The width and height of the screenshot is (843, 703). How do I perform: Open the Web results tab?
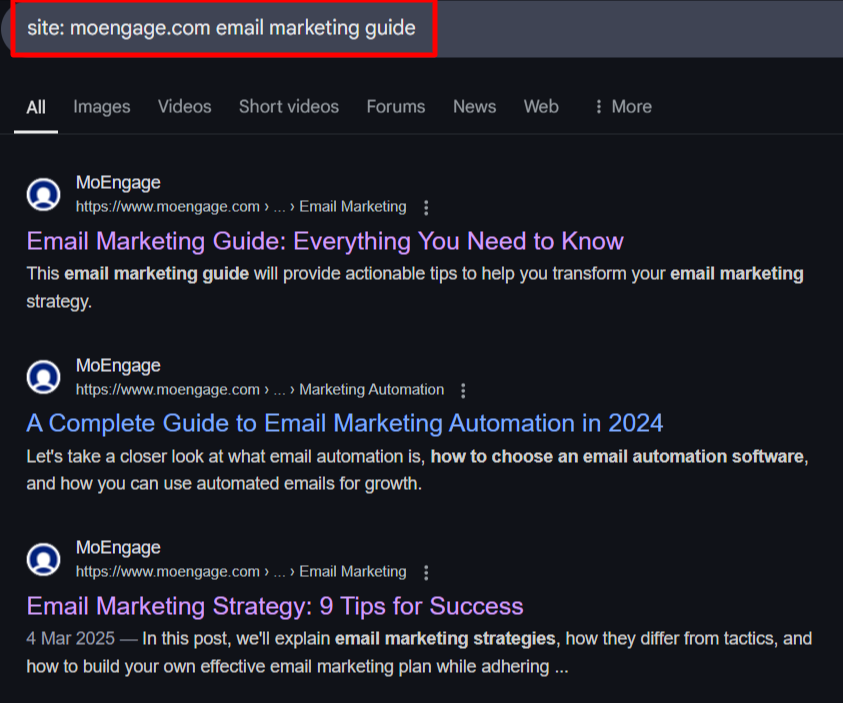[x=541, y=106]
